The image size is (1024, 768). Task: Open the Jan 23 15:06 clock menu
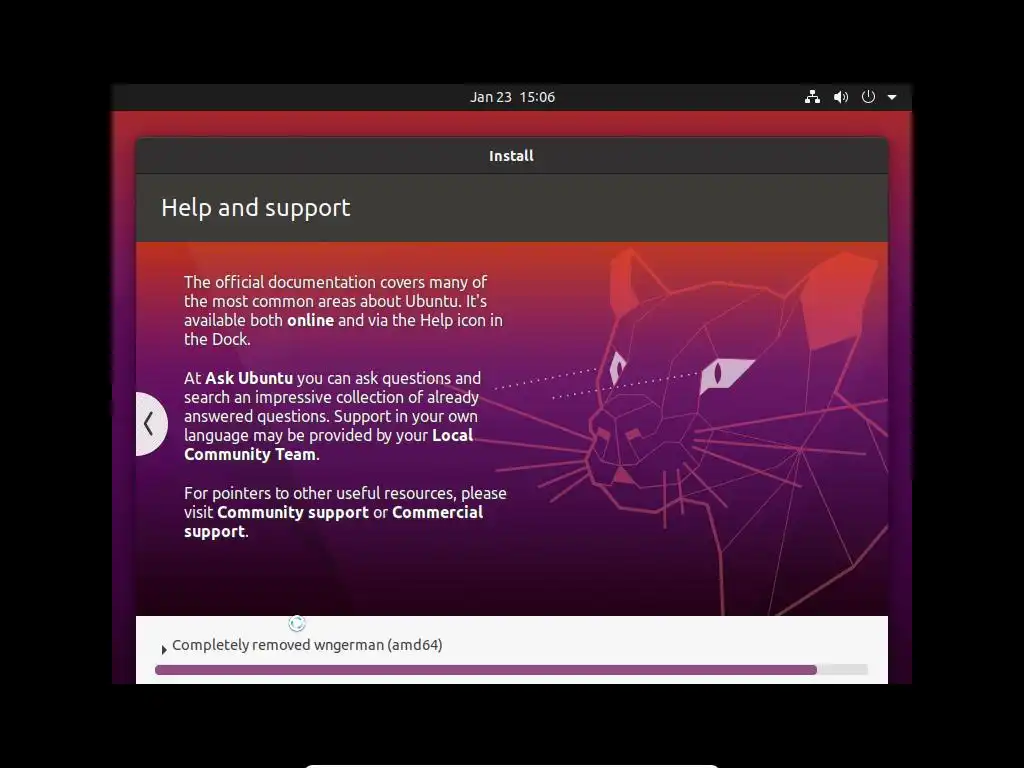click(x=512, y=97)
